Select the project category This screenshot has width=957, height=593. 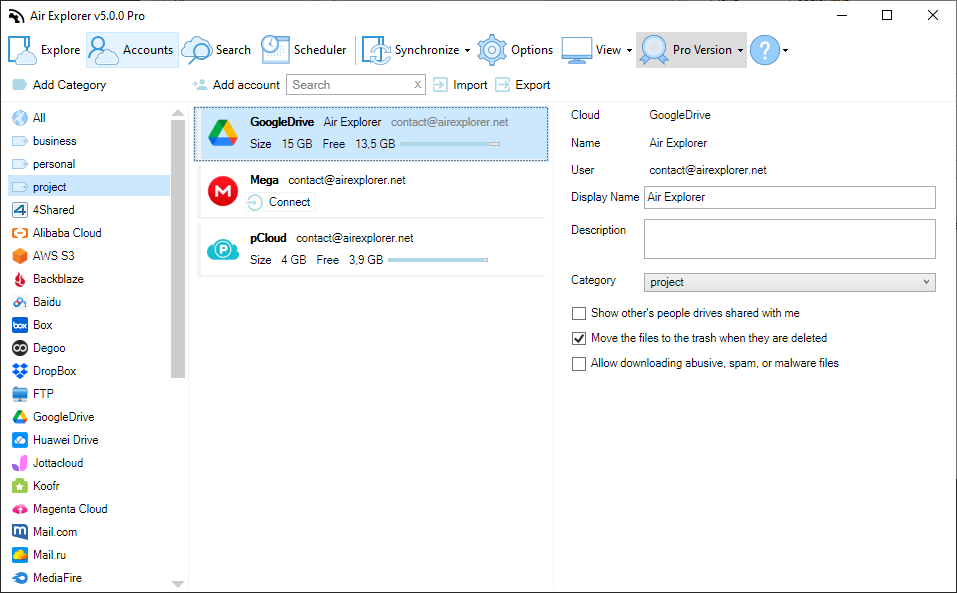tap(89, 187)
